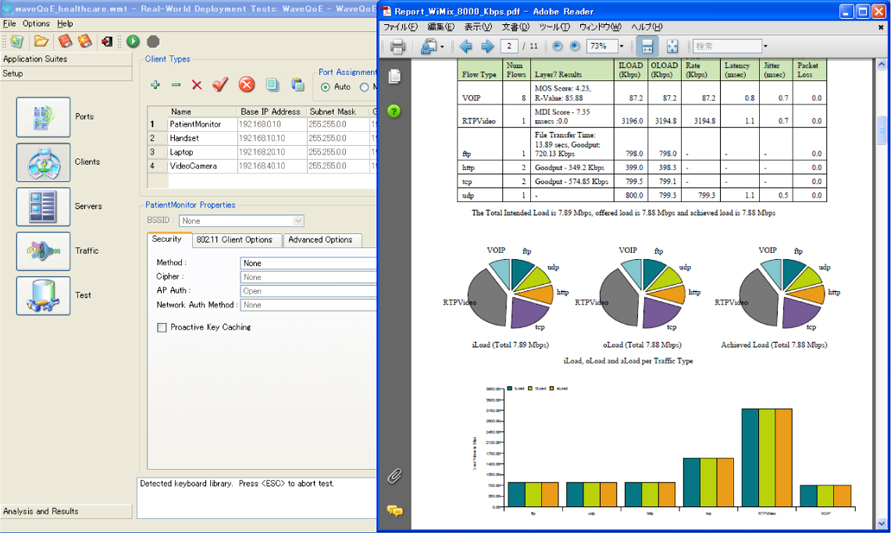Open the Test setup panel icon
This screenshot has width=891, height=533.
[x=43, y=295]
